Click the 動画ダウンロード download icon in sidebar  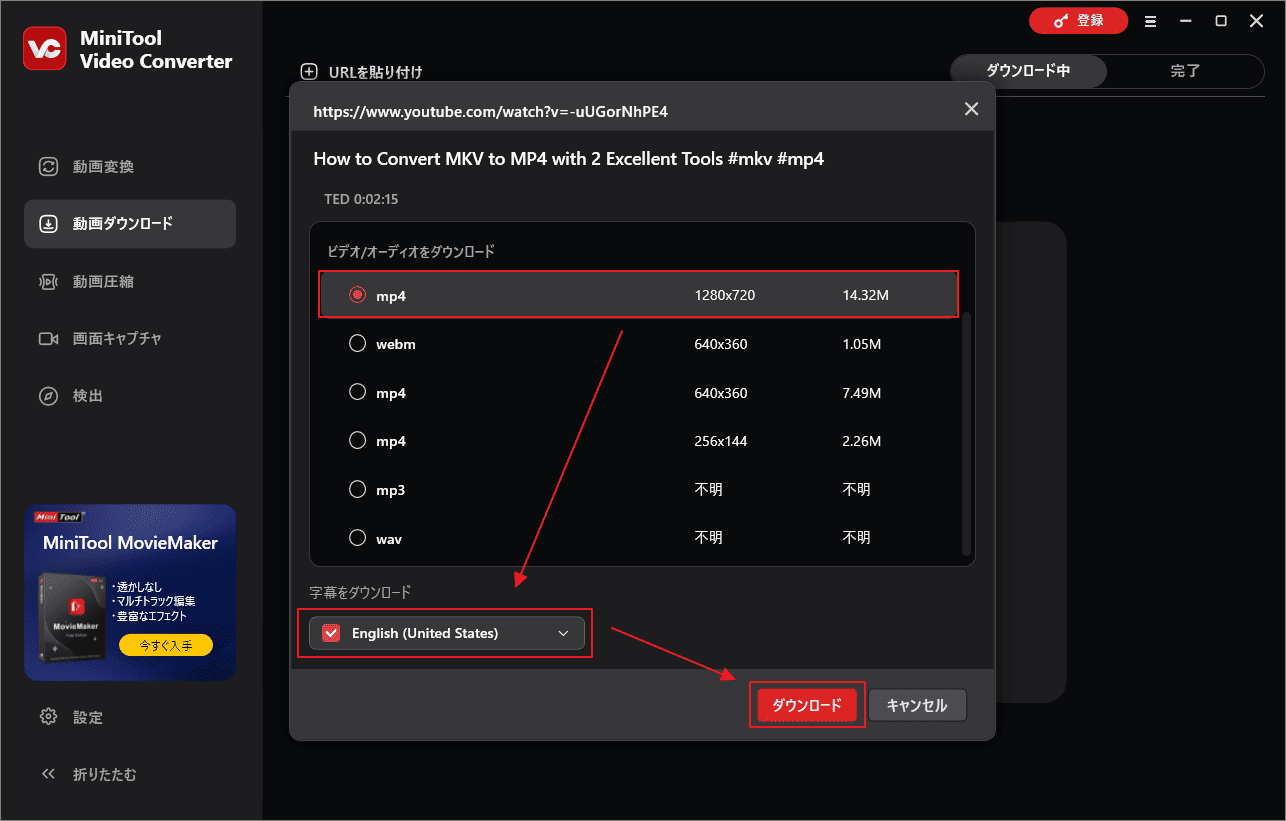click(x=48, y=224)
